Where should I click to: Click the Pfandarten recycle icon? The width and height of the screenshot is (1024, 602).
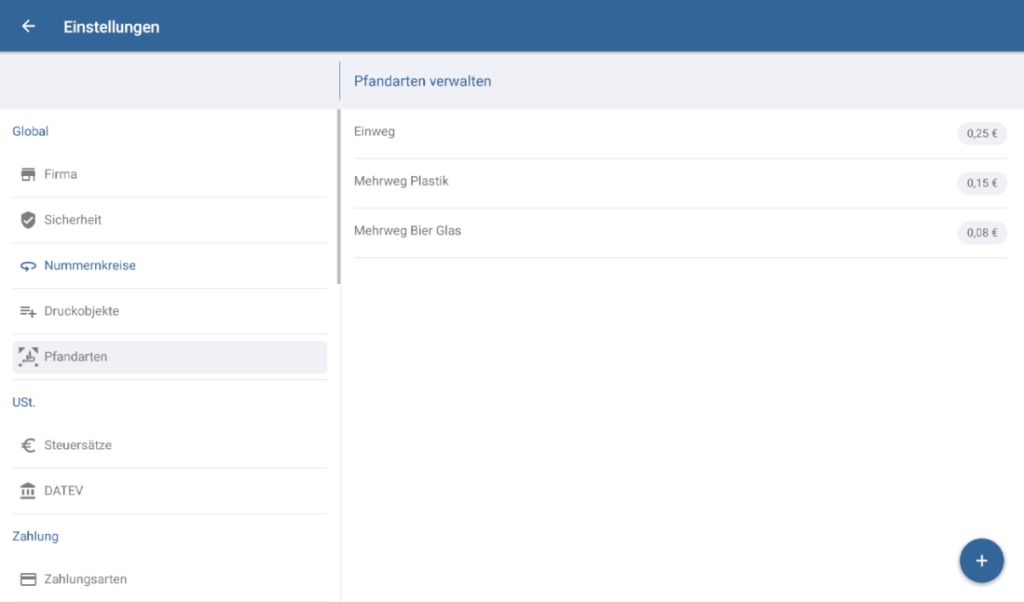pos(28,357)
